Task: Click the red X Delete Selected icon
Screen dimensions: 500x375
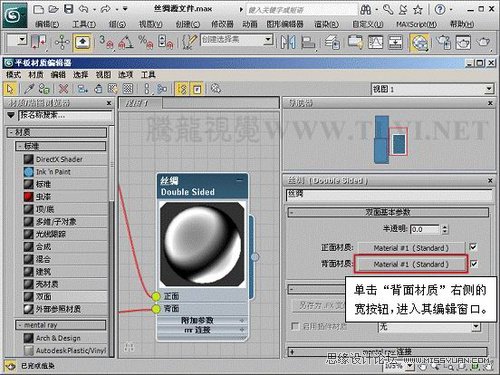Action: click(63, 89)
